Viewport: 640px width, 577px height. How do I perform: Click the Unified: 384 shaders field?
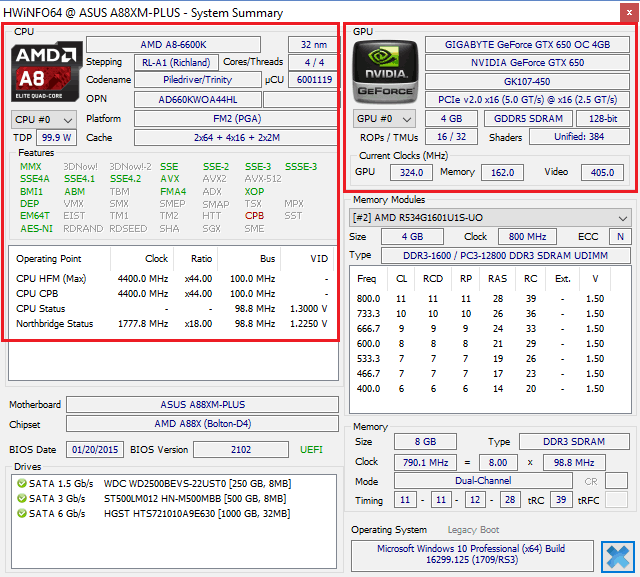click(x=579, y=137)
